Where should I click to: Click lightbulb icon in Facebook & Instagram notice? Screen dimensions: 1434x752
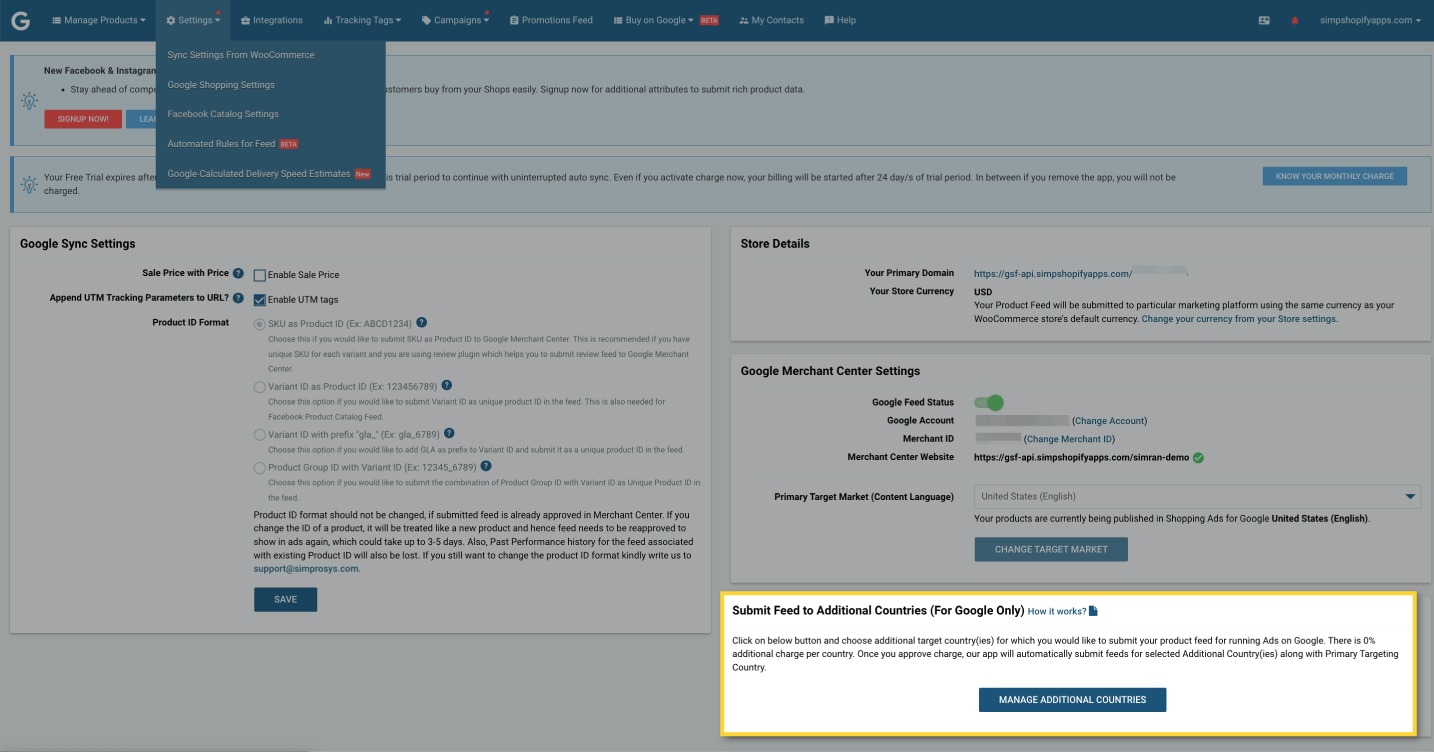tap(28, 100)
